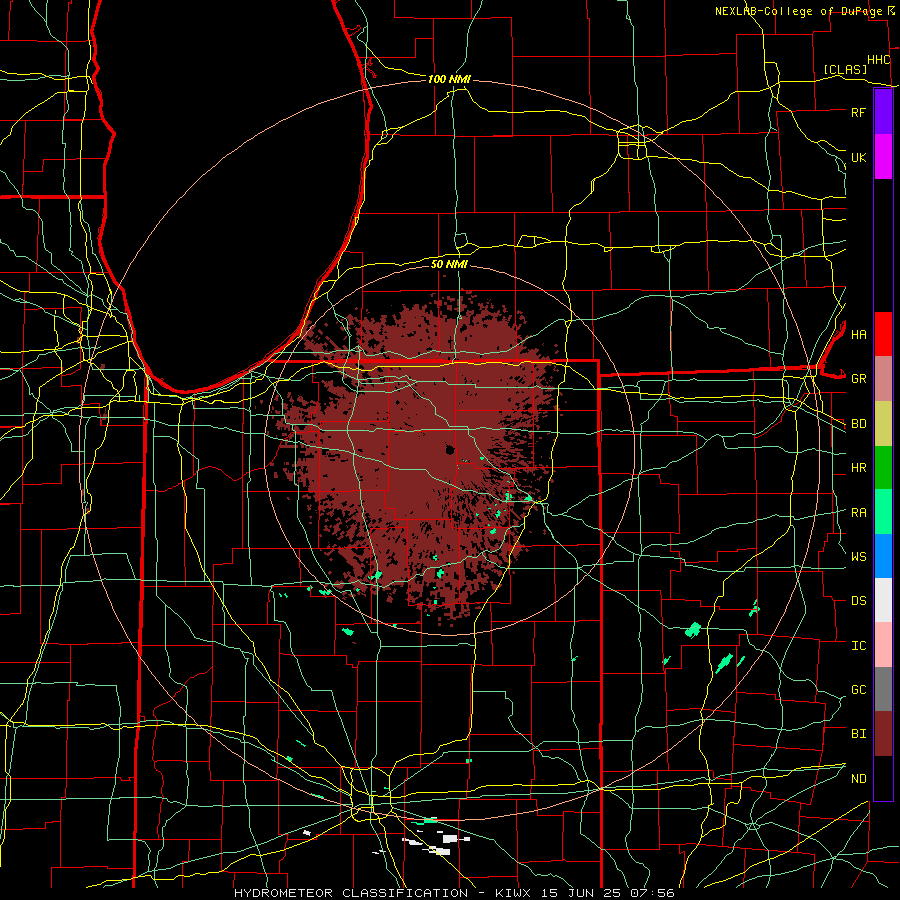This screenshot has height=900, width=900.
Task: Click the NEXLAB-College of DuPage credit text
Action: pos(800,11)
